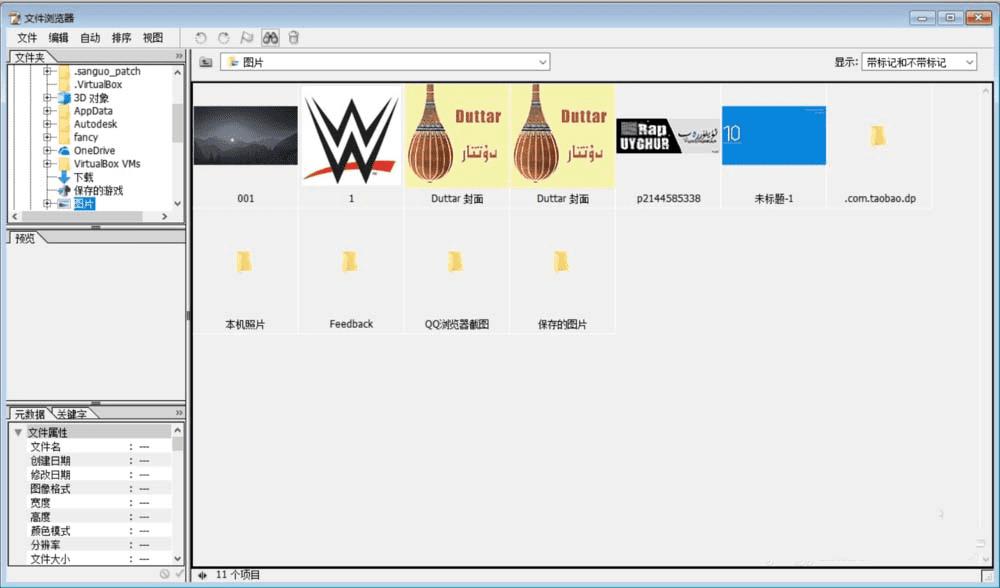Image resolution: width=1000 pixels, height=588 pixels.
Task: Expand the VirtualBox VMs tree node
Action: [x=47, y=164]
